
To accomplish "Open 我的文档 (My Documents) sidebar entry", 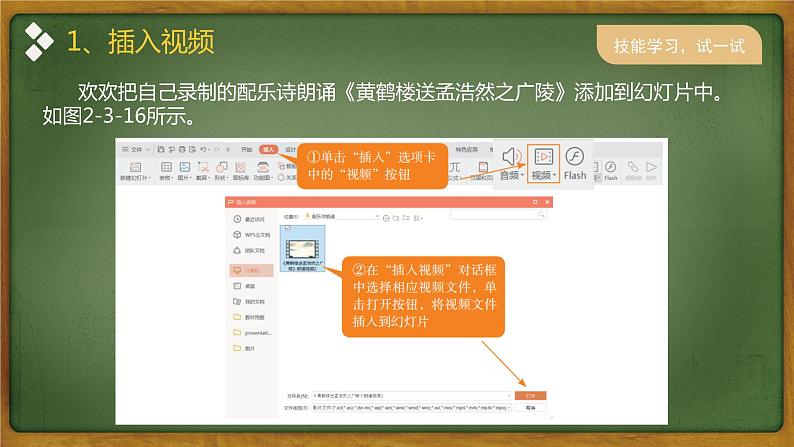I will [x=250, y=300].
